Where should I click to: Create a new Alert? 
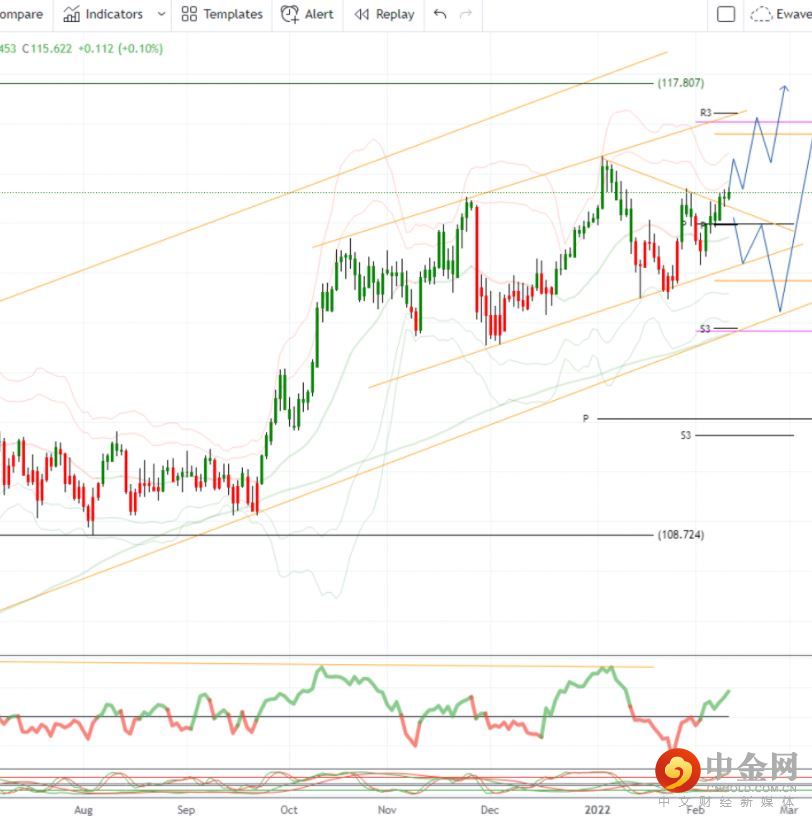pos(307,14)
